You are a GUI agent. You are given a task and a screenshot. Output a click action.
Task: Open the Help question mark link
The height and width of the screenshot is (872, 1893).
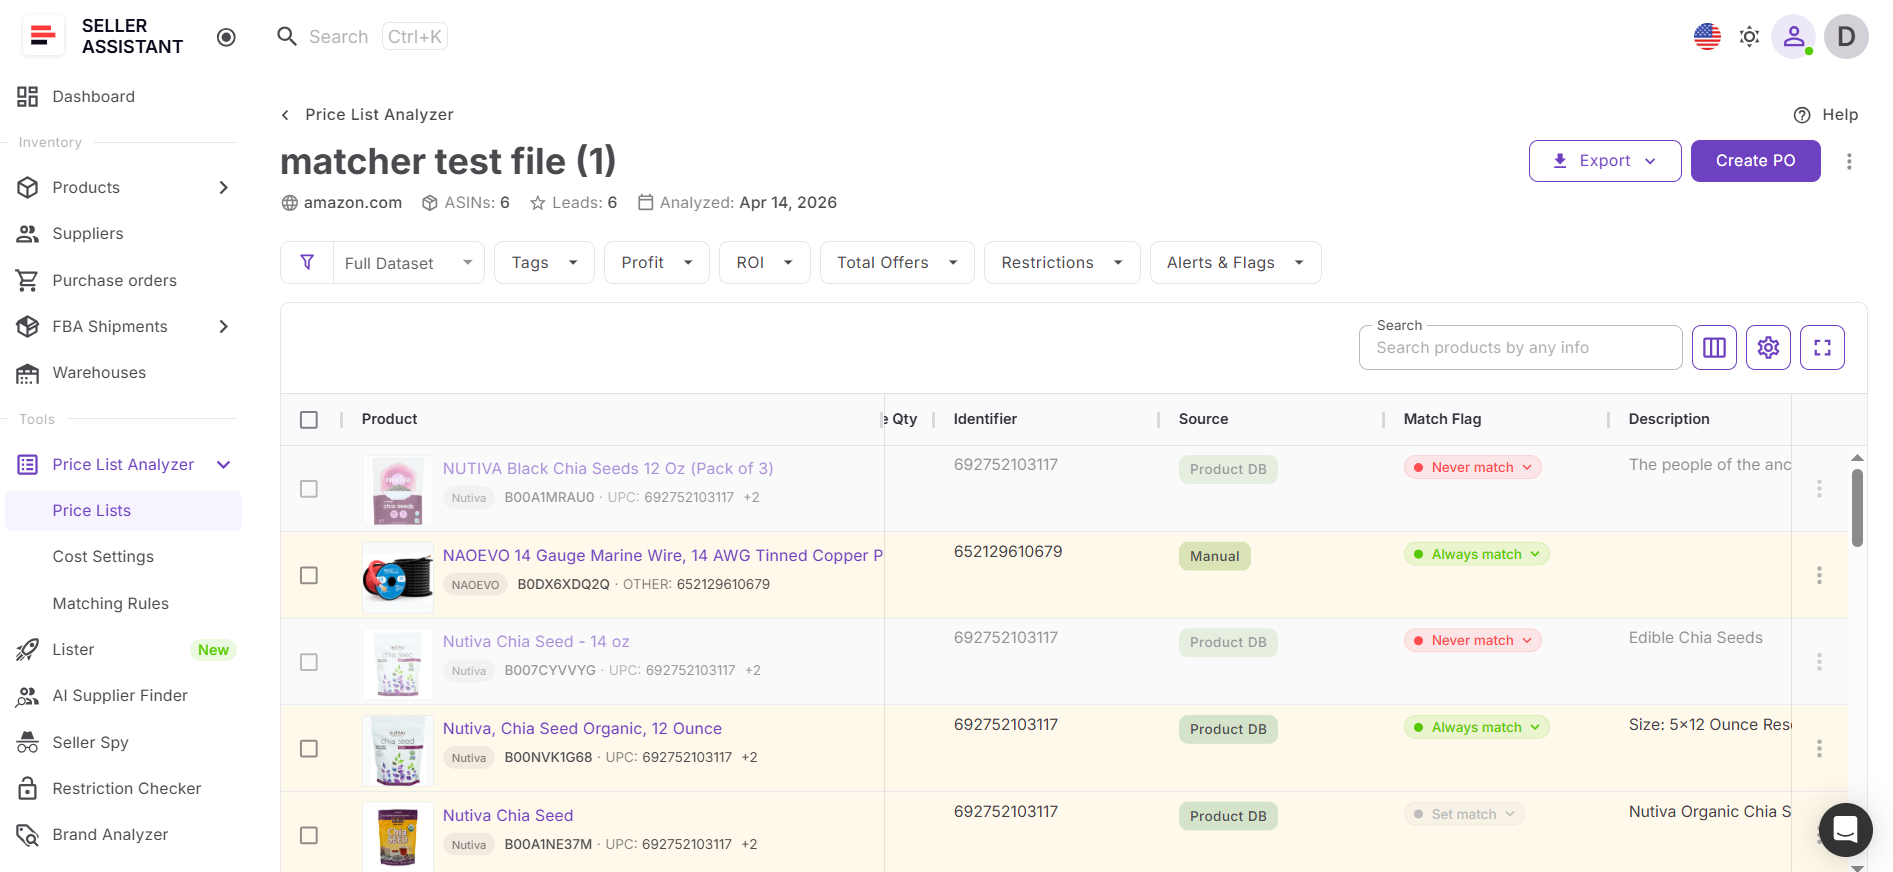tap(1825, 115)
